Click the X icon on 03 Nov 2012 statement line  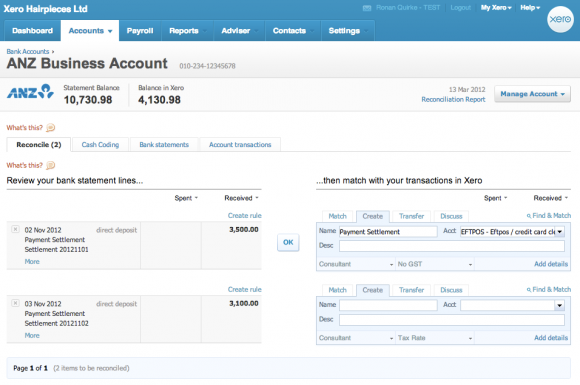tap(15, 303)
